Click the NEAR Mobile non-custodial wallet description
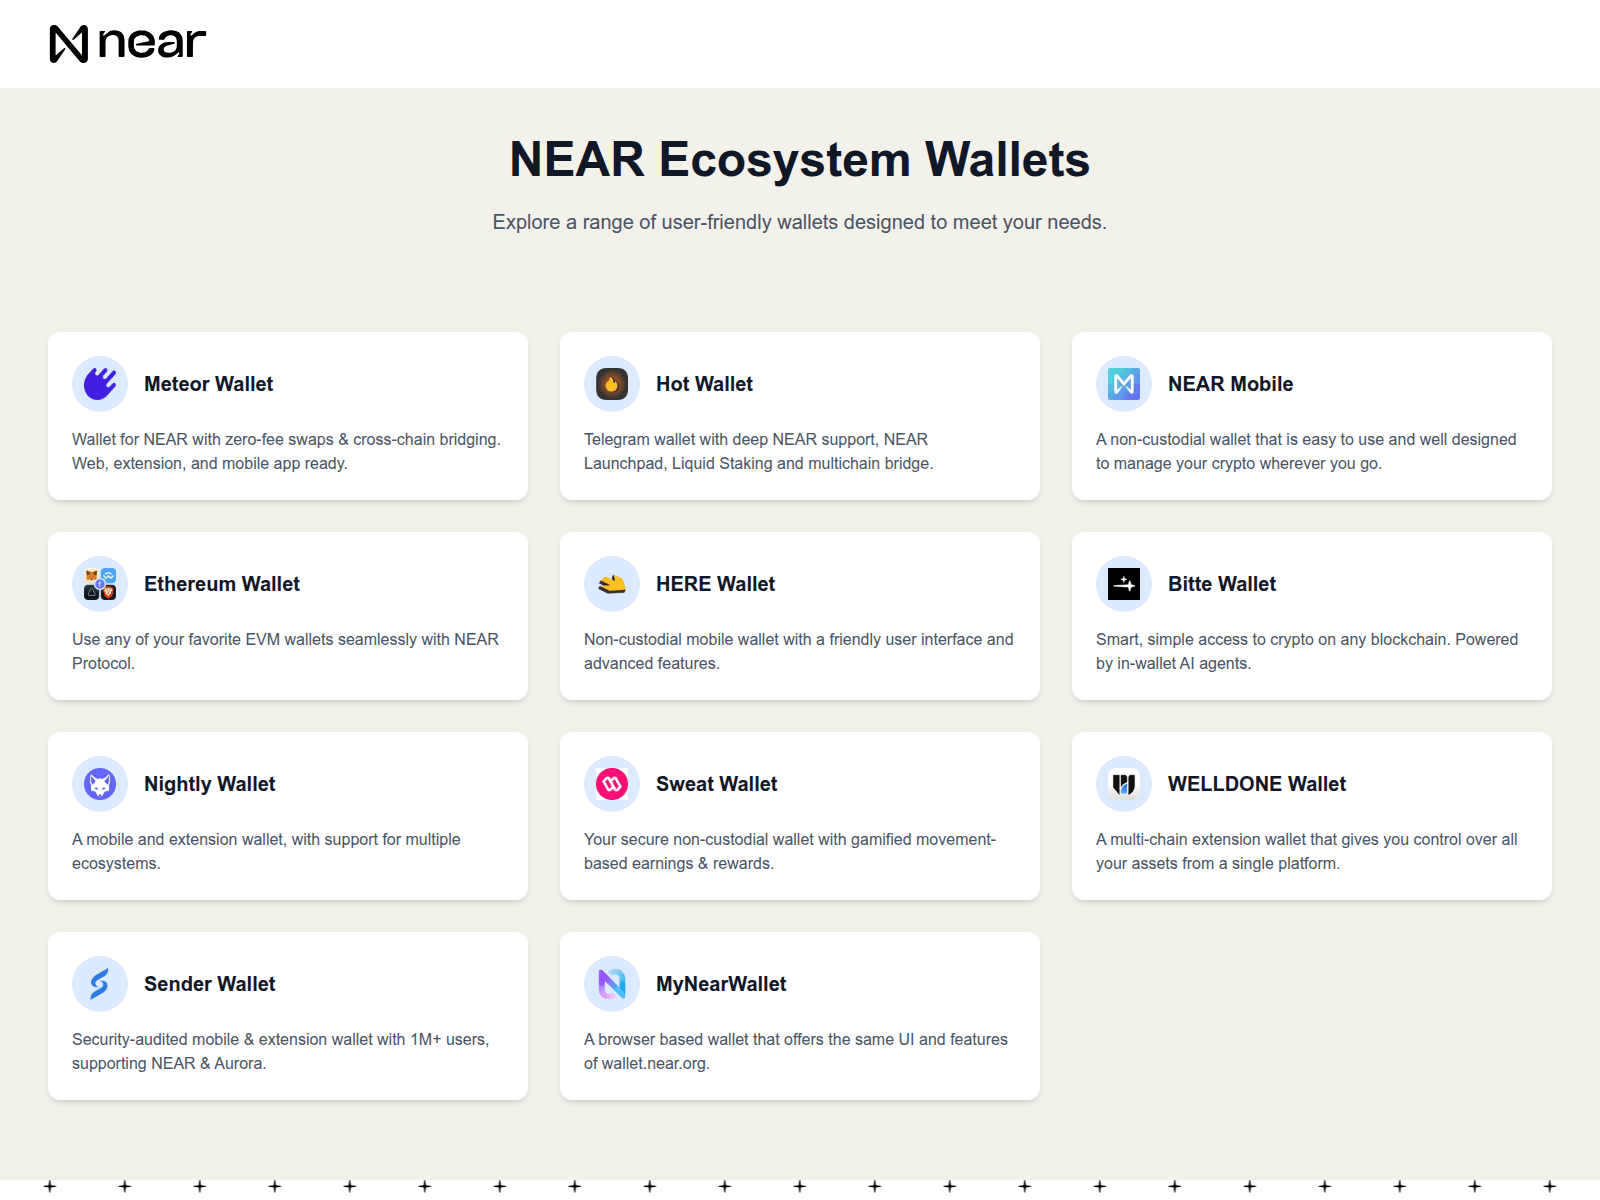 [x=1306, y=451]
